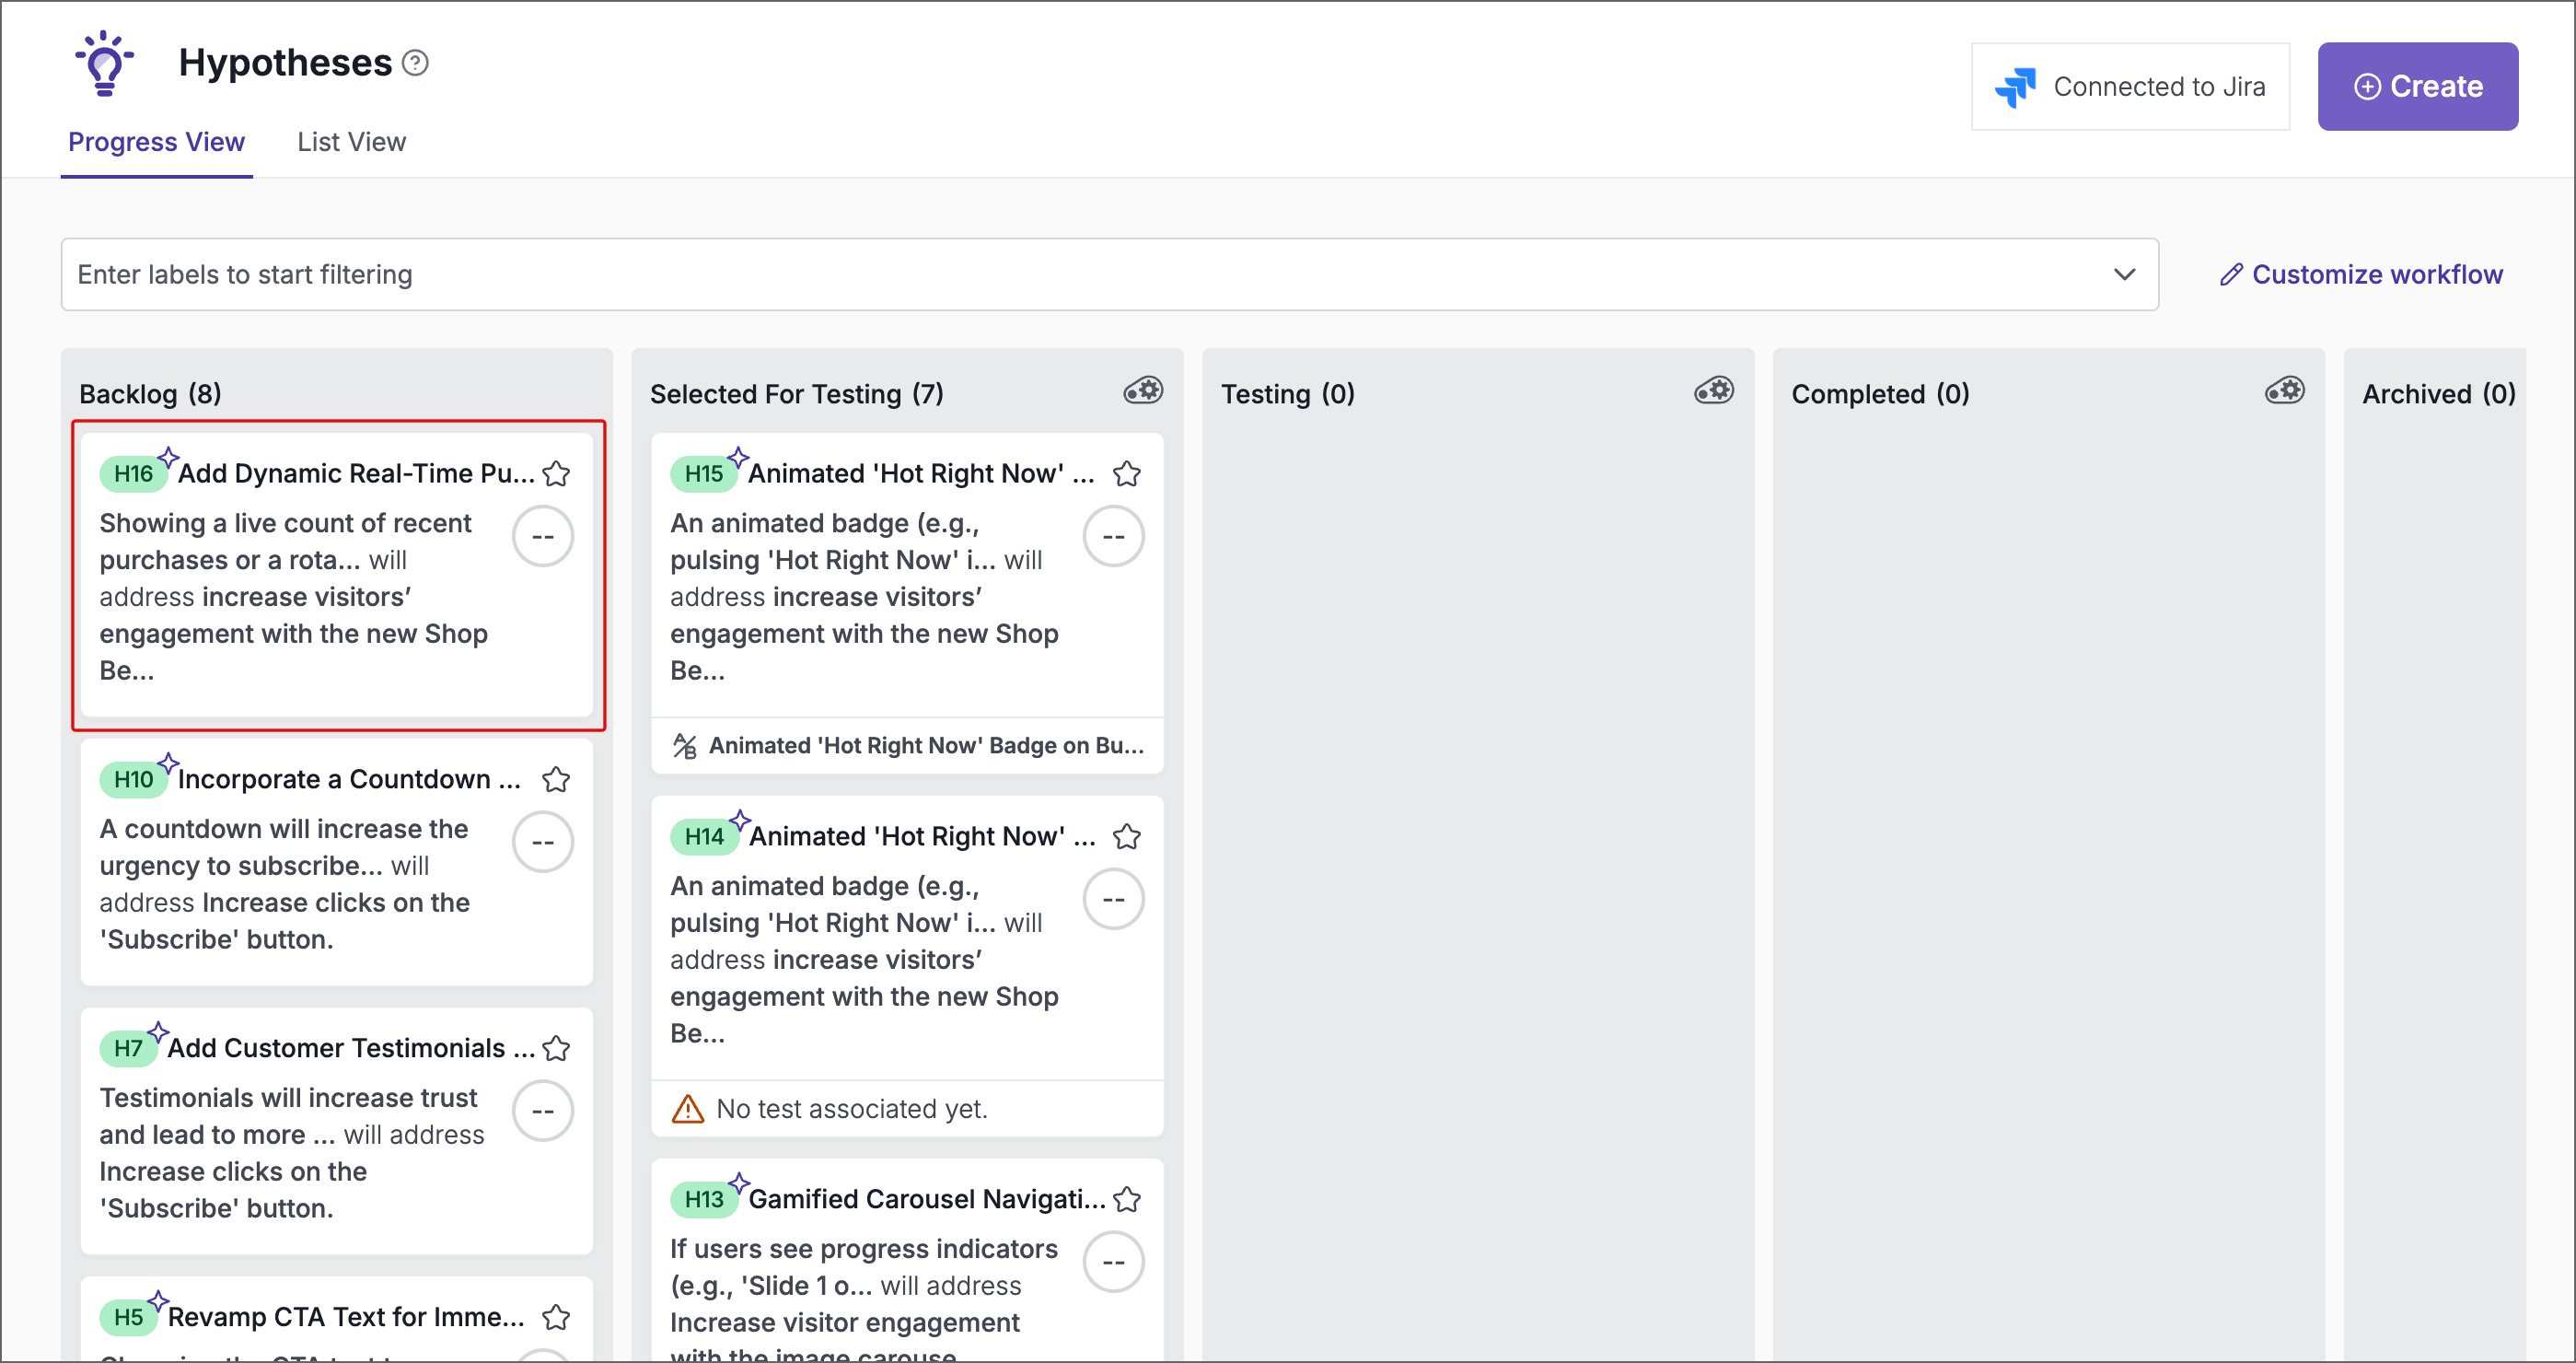
Task: Open the Customize workflow link
Action: [2361, 275]
